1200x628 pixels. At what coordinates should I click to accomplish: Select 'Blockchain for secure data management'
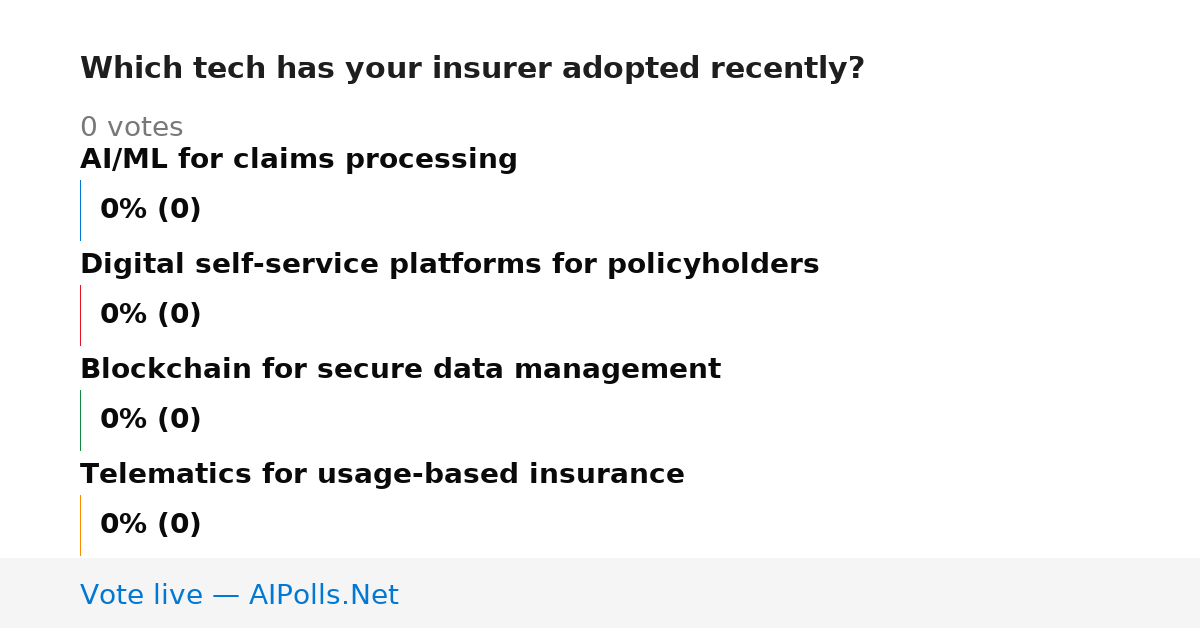(400, 370)
